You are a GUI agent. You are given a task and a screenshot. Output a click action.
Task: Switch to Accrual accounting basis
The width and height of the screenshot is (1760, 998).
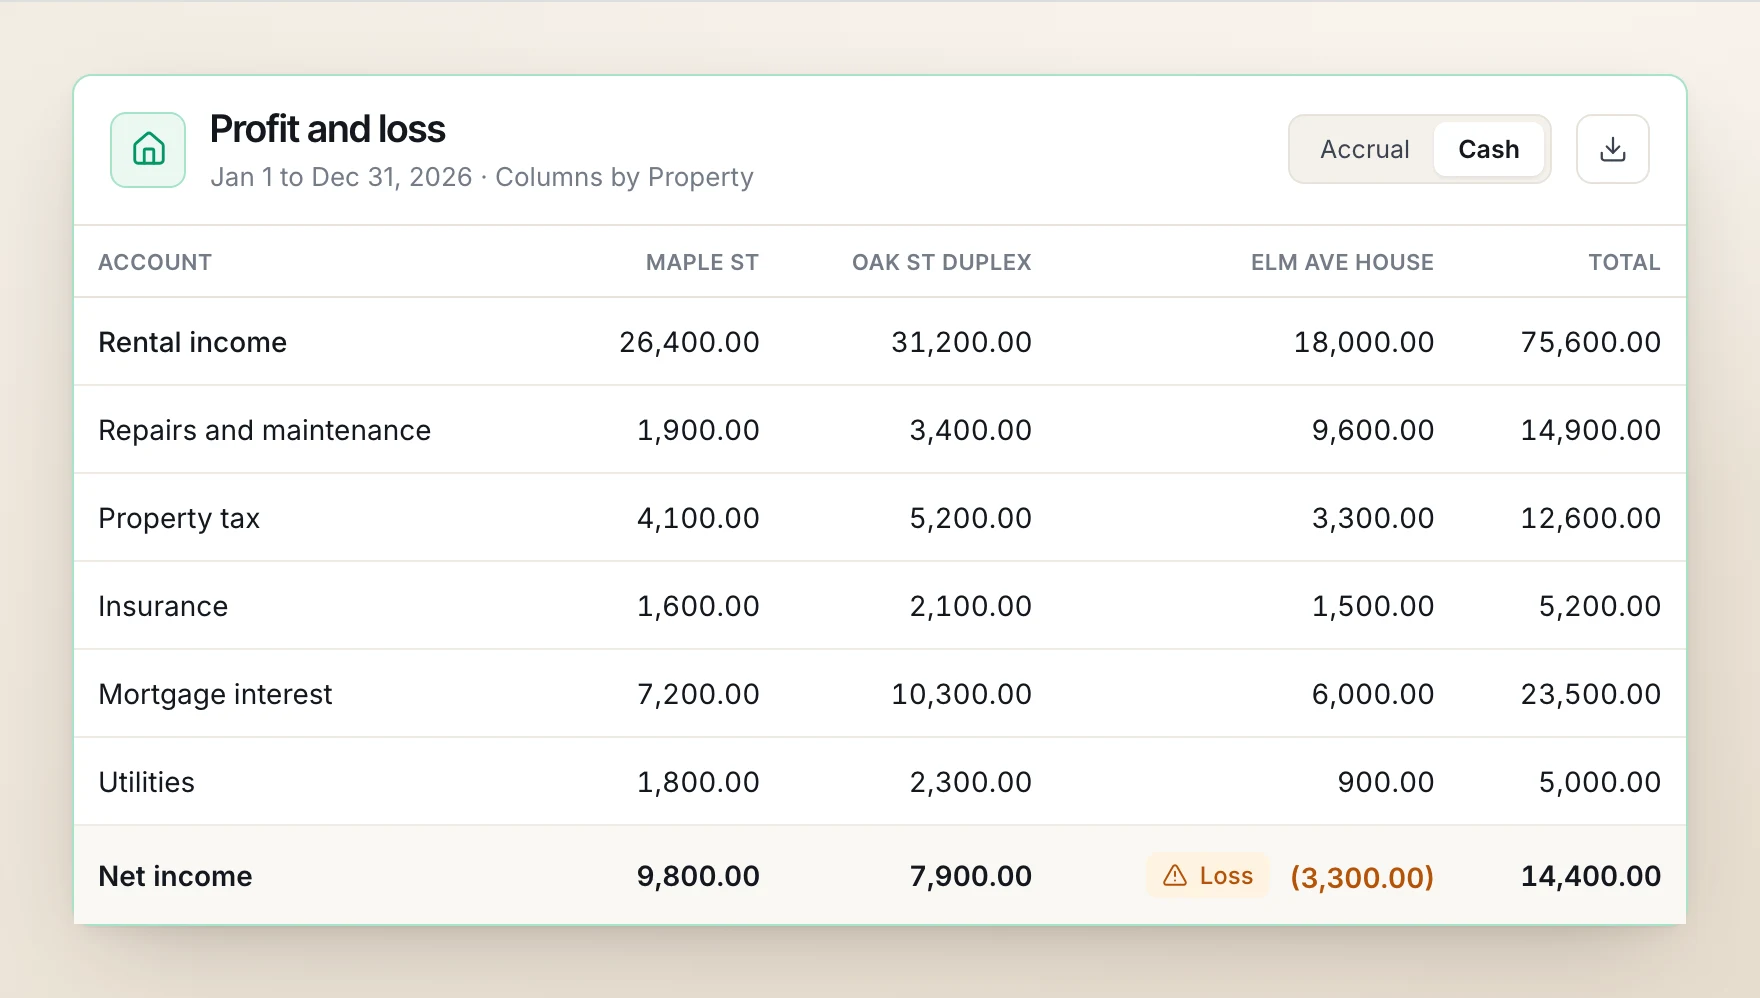tap(1364, 149)
